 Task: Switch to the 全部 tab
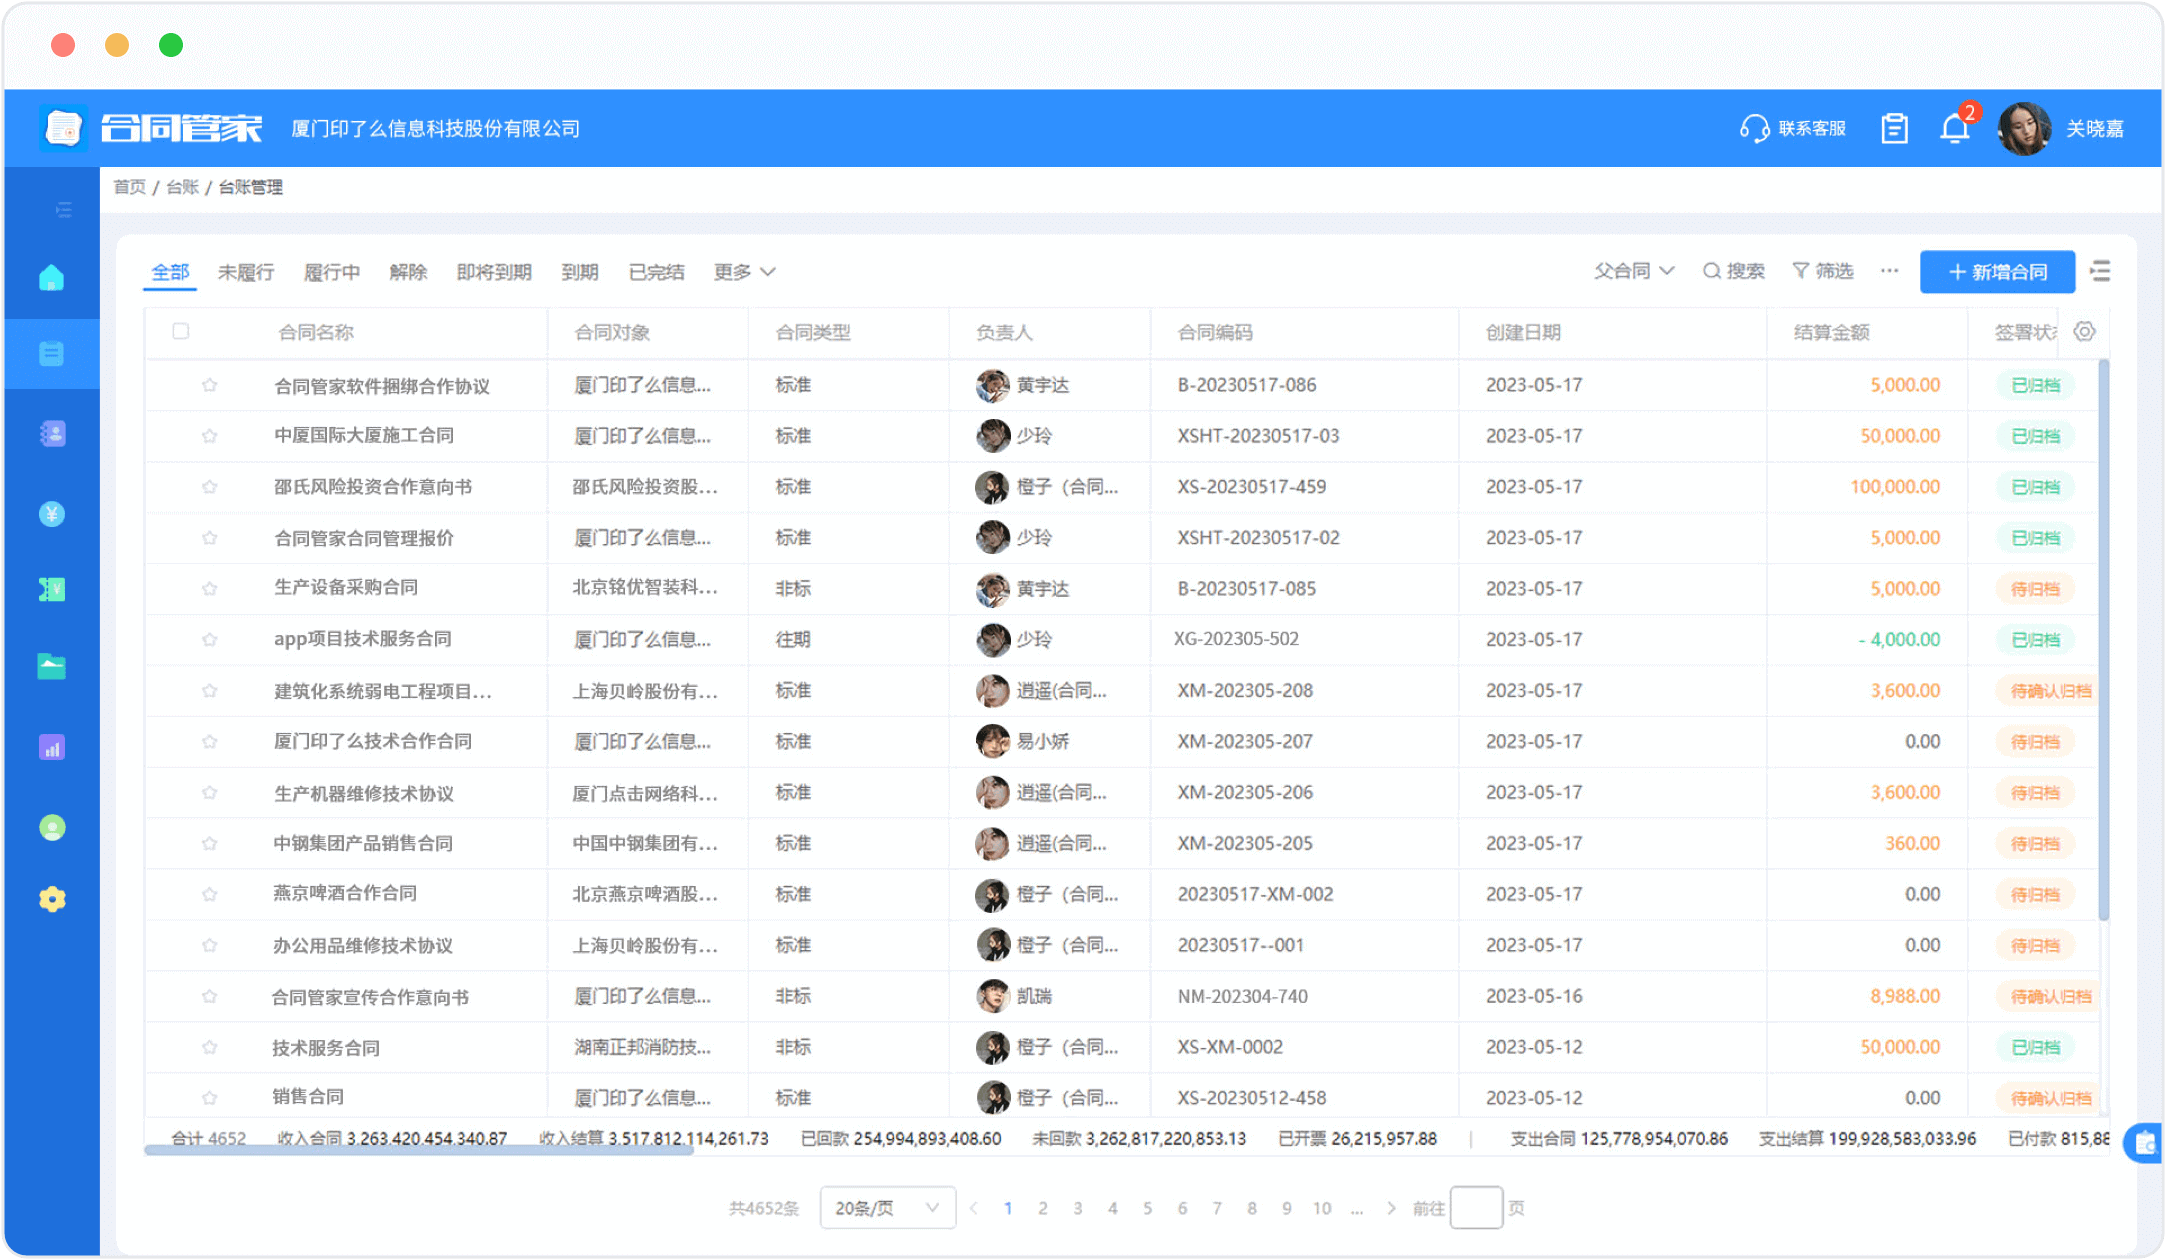point(170,272)
